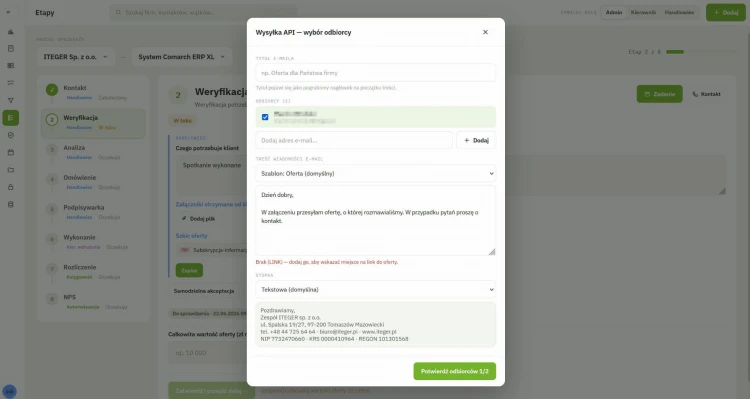Click the Kontakt phone button
Viewport: 750px width, 399px height.
click(706, 94)
